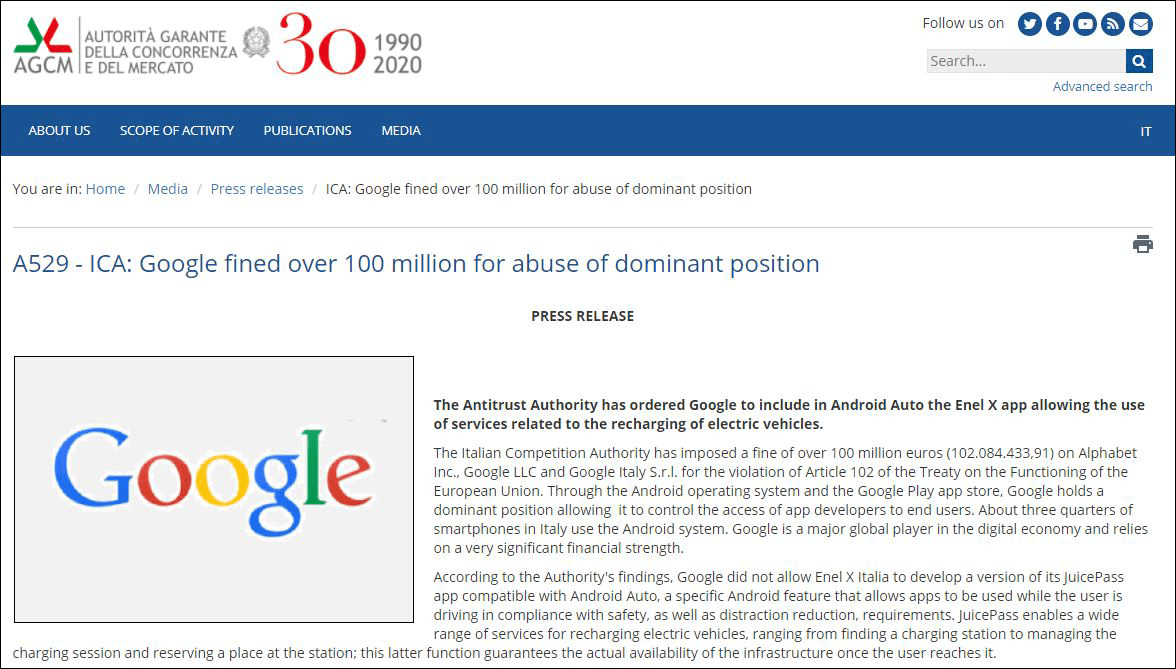Click the YouTube channel icon
The width and height of the screenshot is (1176, 669).
click(1085, 24)
